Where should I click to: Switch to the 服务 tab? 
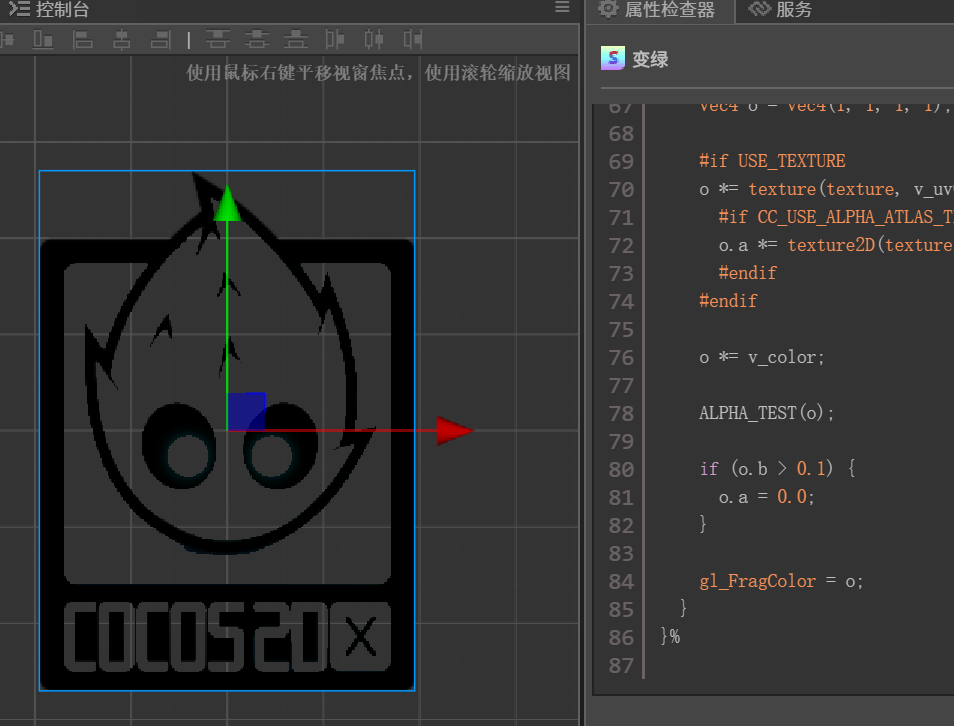pyautogui.click(x=781, y=9)
